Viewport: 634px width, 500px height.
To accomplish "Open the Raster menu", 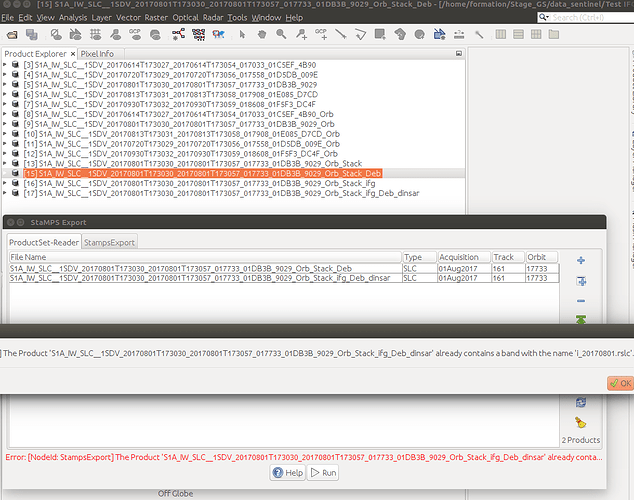I will [x=156, y=18].
